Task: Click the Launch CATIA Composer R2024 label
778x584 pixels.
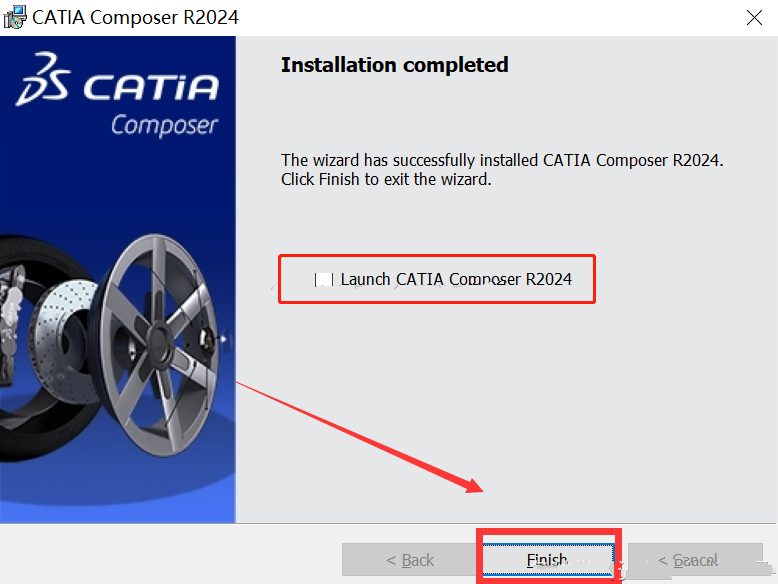Action: [456, 279]
